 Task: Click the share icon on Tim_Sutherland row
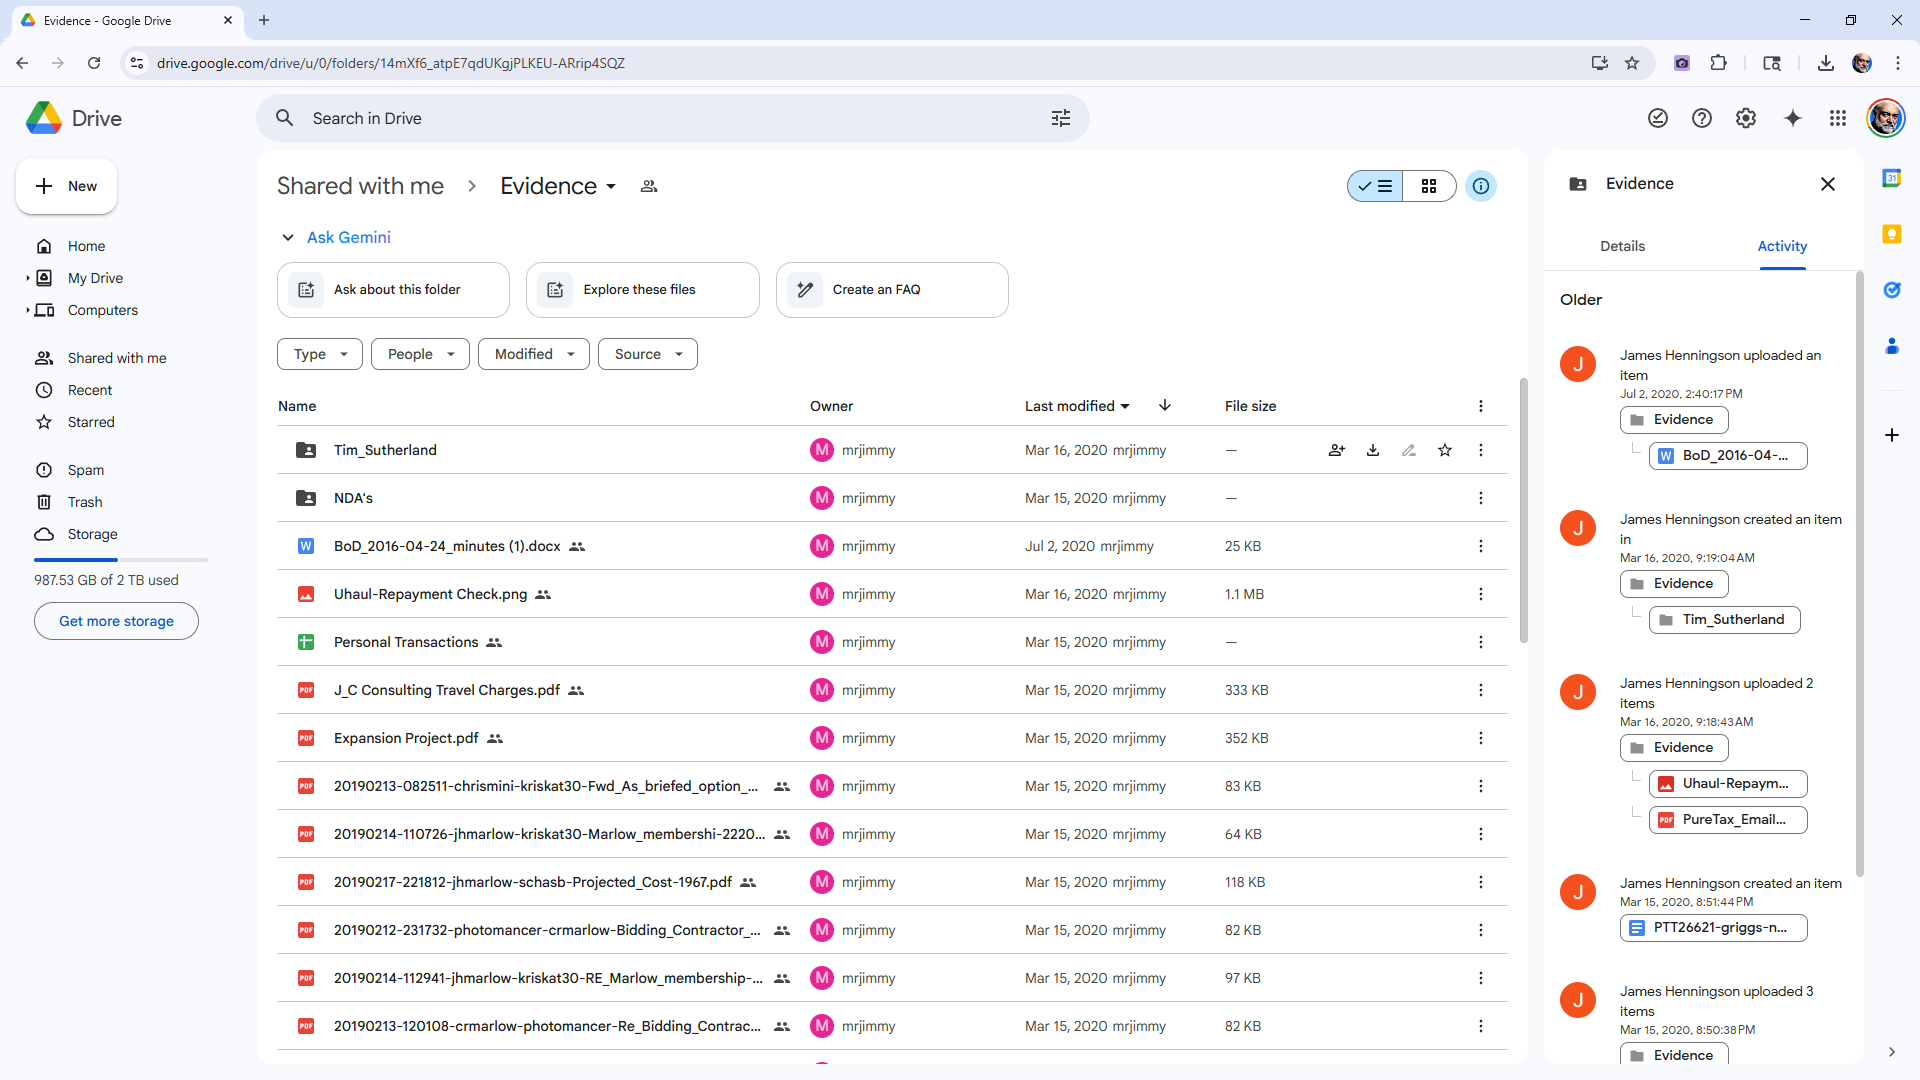[1336, 450]
